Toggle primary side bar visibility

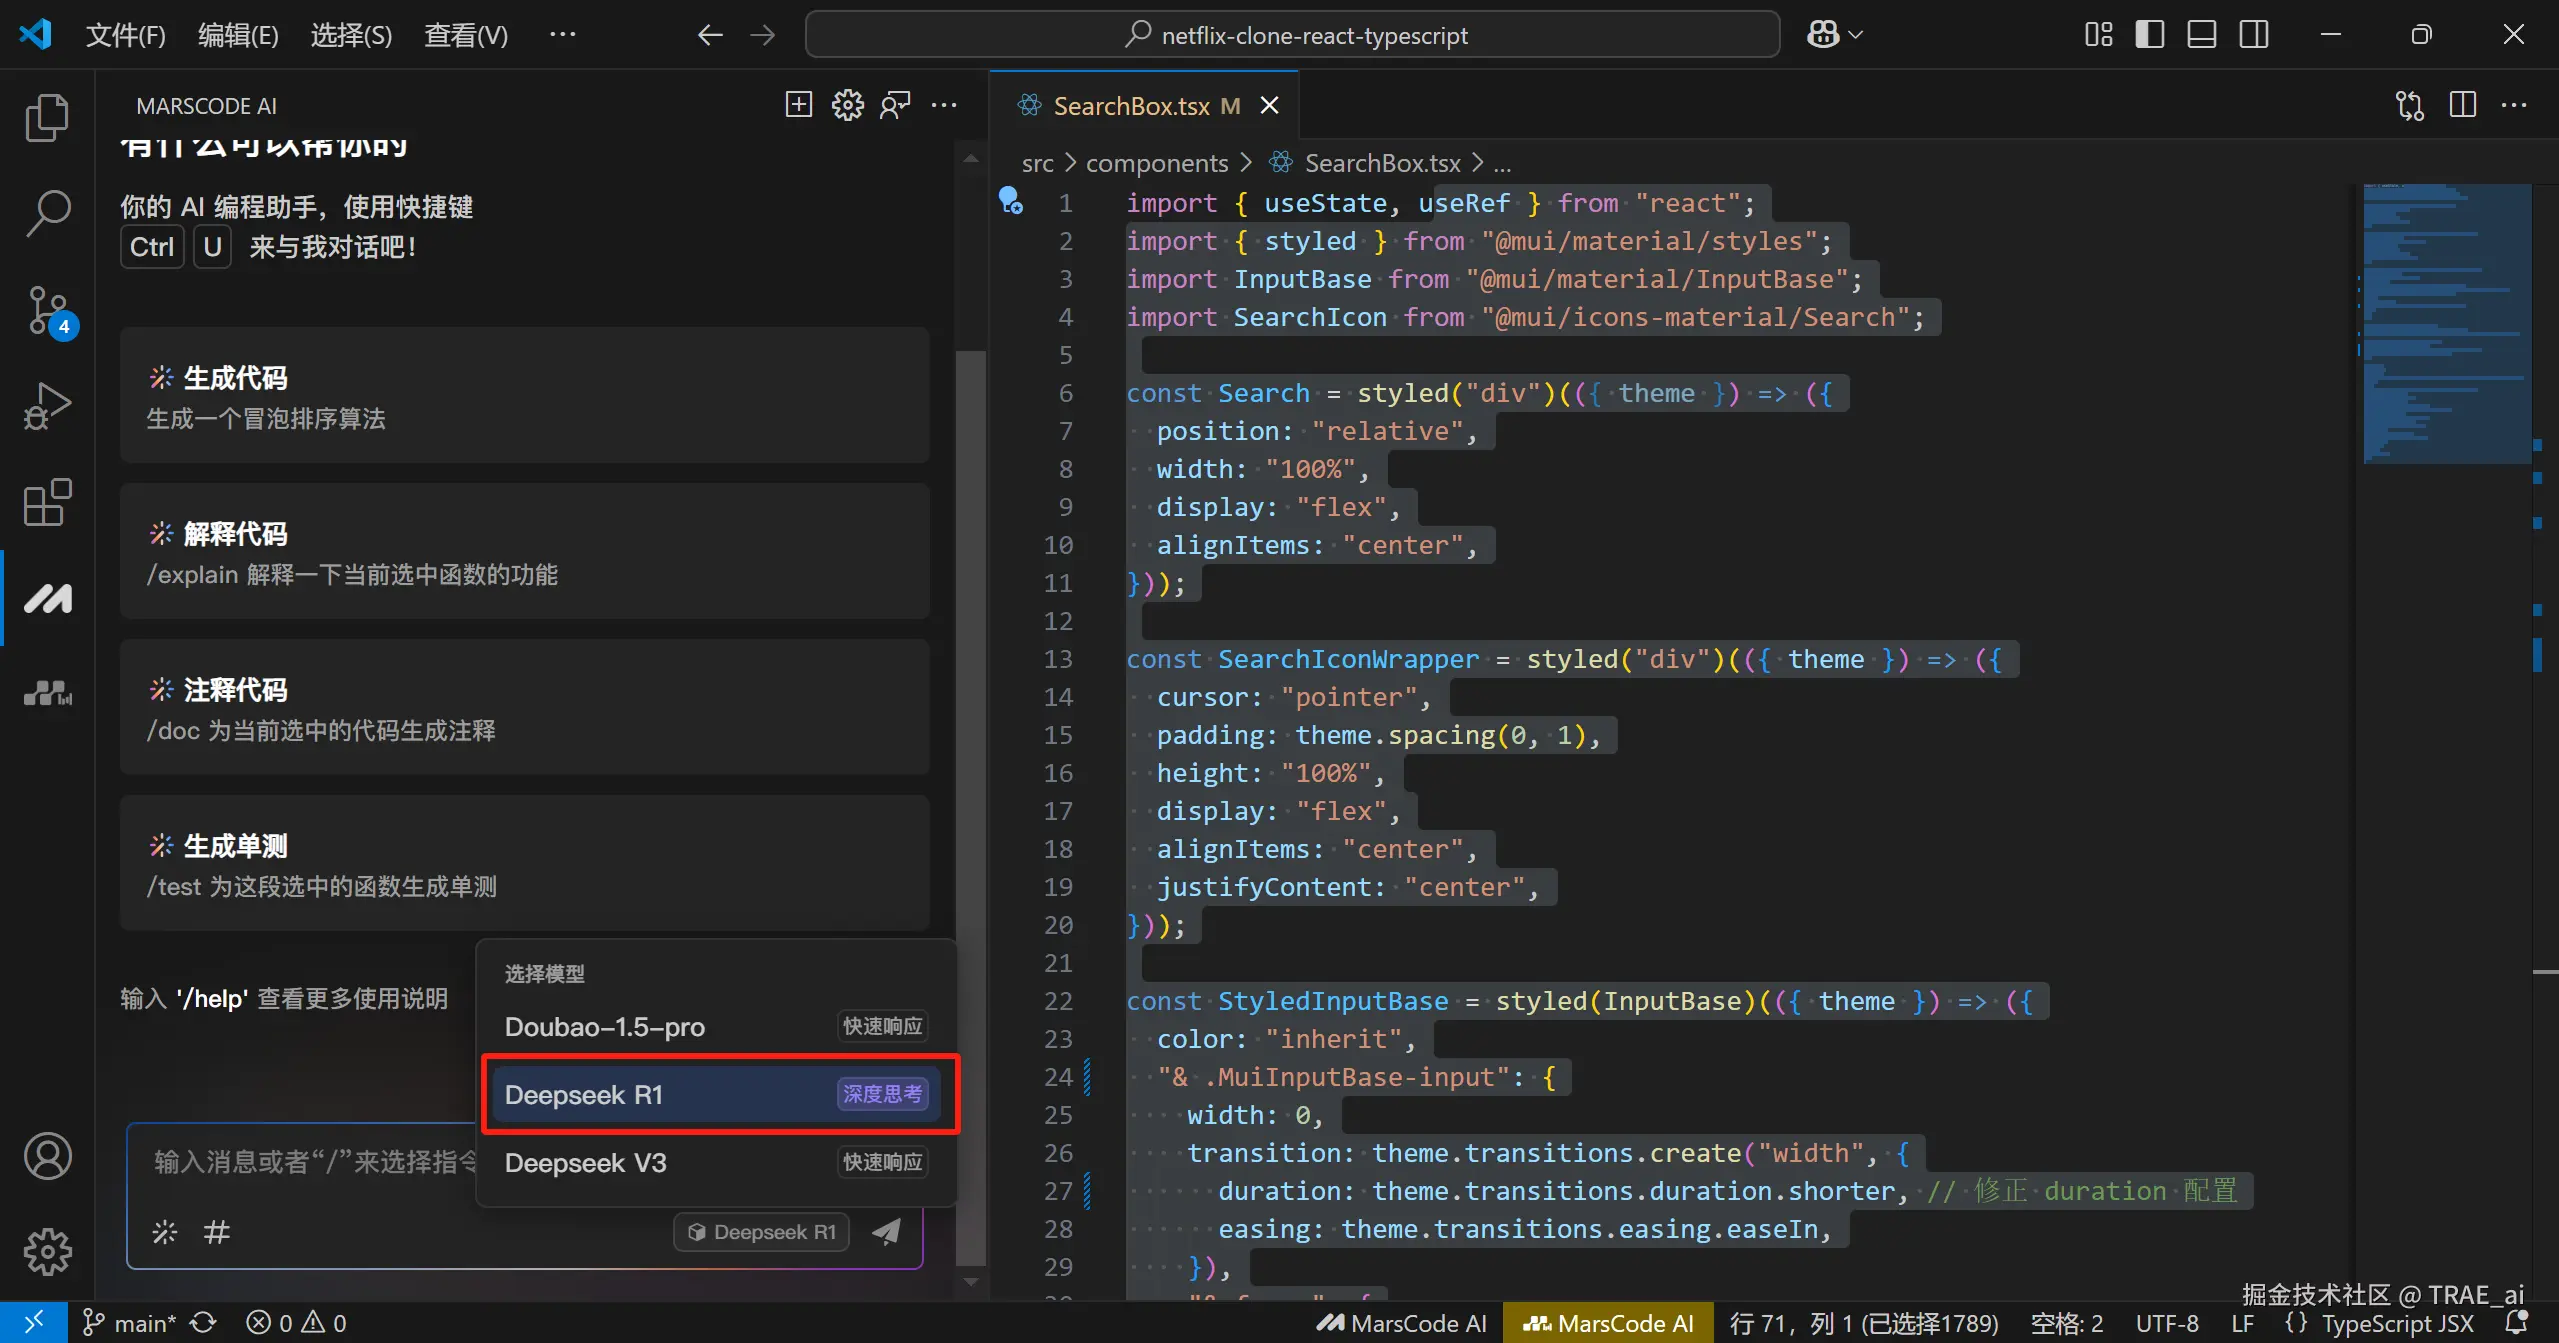point(2149,35)
